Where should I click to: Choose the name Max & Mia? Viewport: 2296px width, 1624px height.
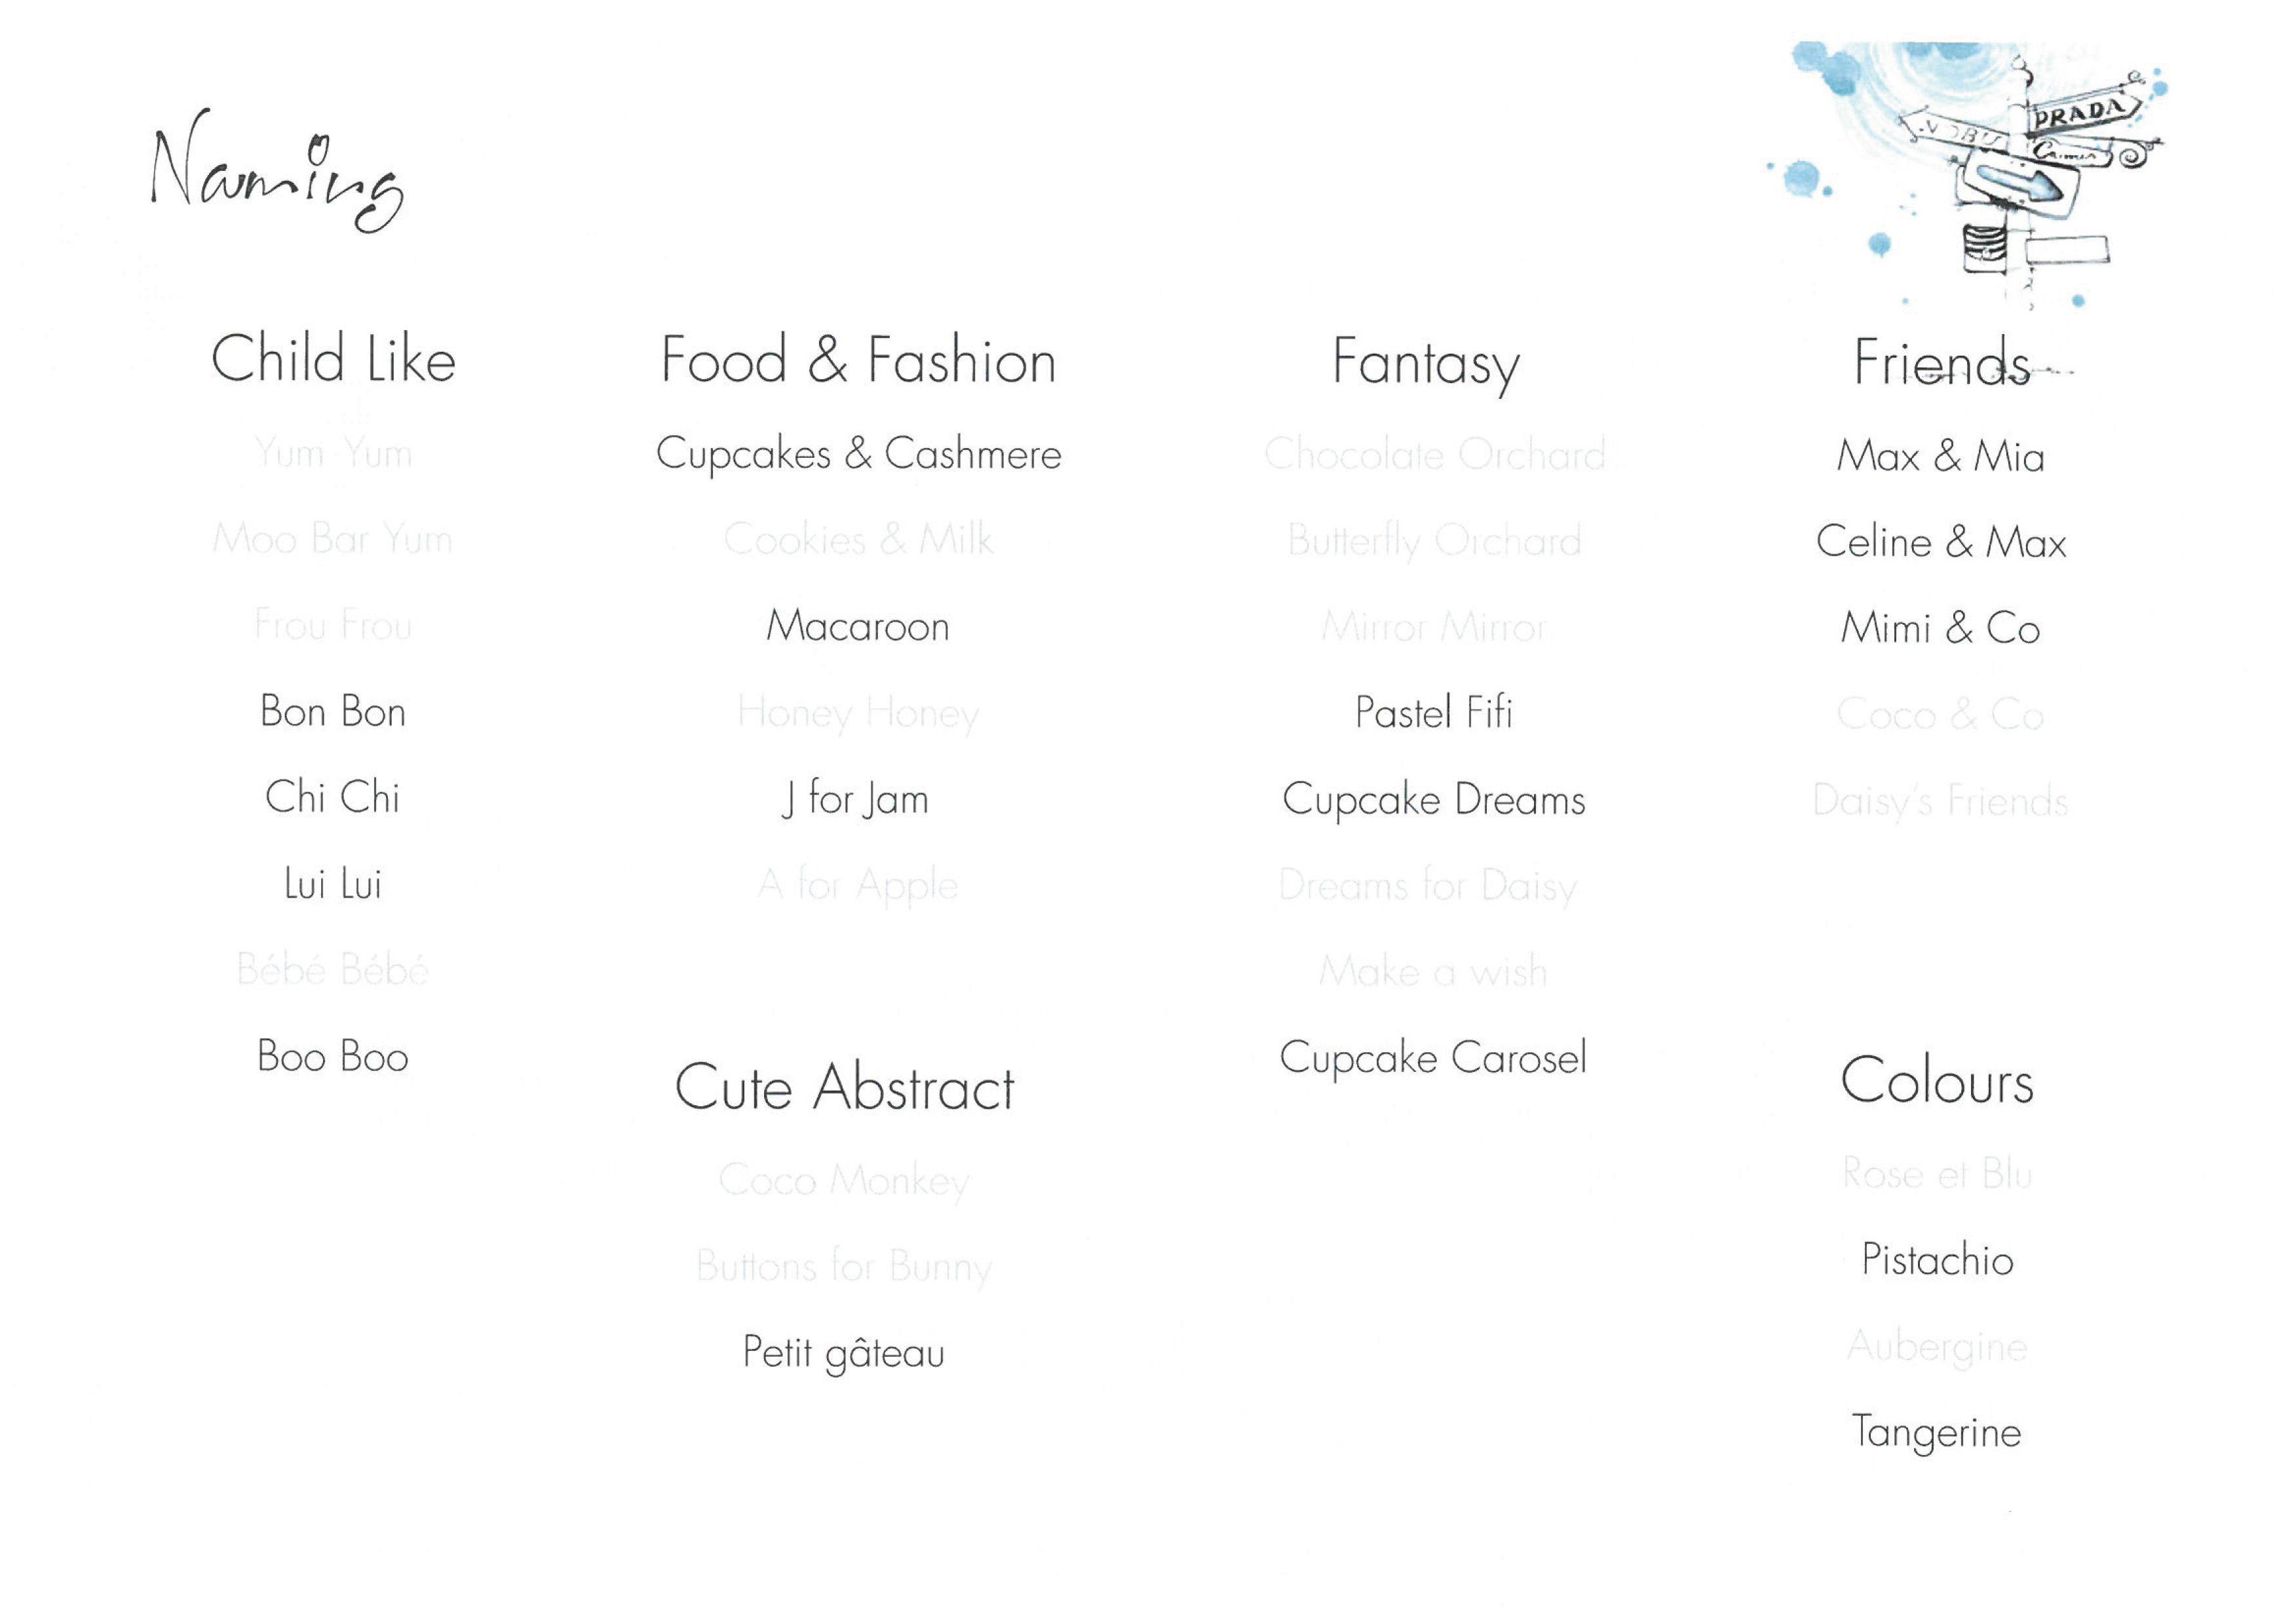pos(1941,457)
